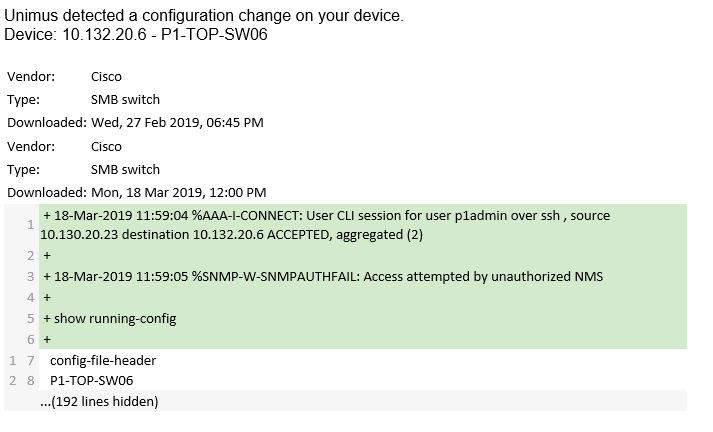This screenshot has height=432, width=713.
Task: Click the hidden lines expander row
Action: [345, 401]
